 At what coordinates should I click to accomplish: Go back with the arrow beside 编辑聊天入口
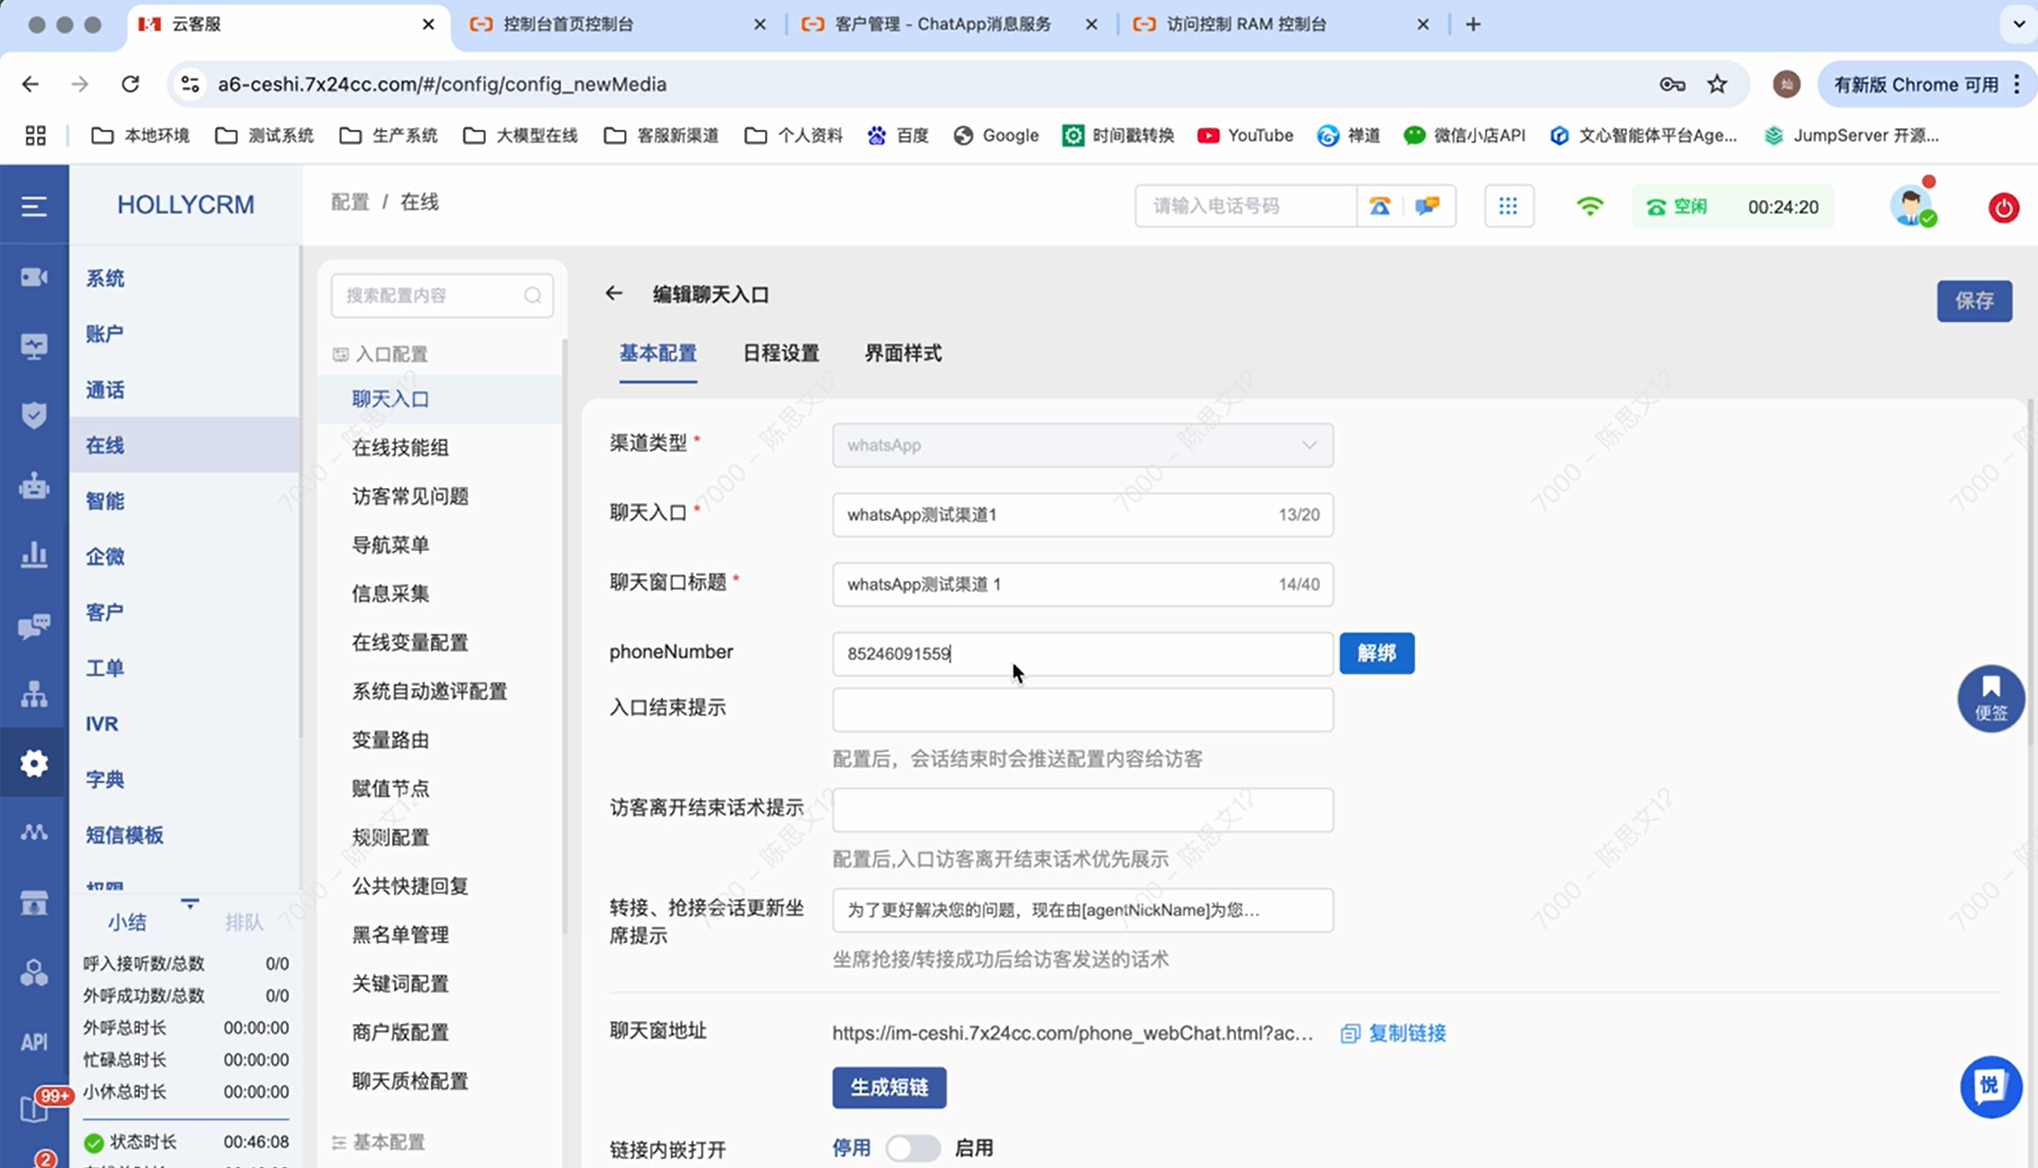tap(614, 293)
